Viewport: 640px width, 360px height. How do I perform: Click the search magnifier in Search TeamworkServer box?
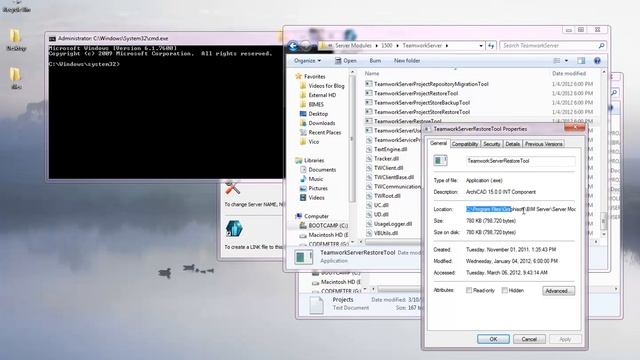[x=601, y=46]
